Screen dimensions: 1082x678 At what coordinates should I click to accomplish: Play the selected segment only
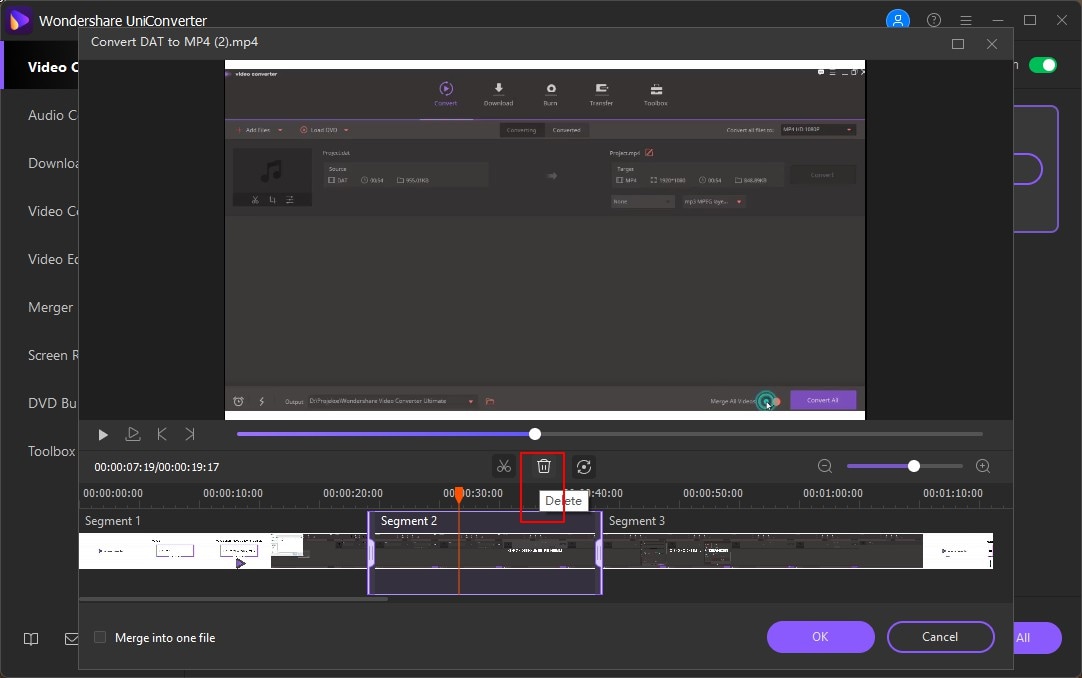pos(132,435)
